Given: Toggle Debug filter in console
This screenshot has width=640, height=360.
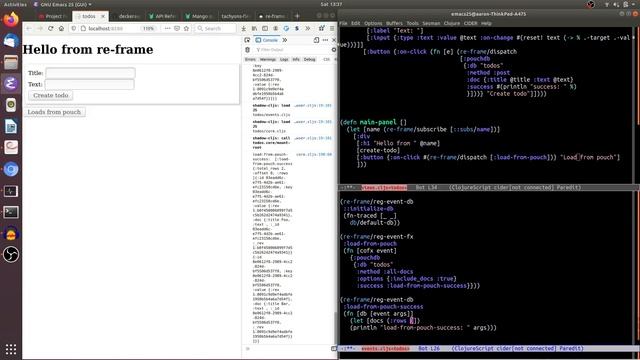Looking at the screenshot, I should coord(310,60).
